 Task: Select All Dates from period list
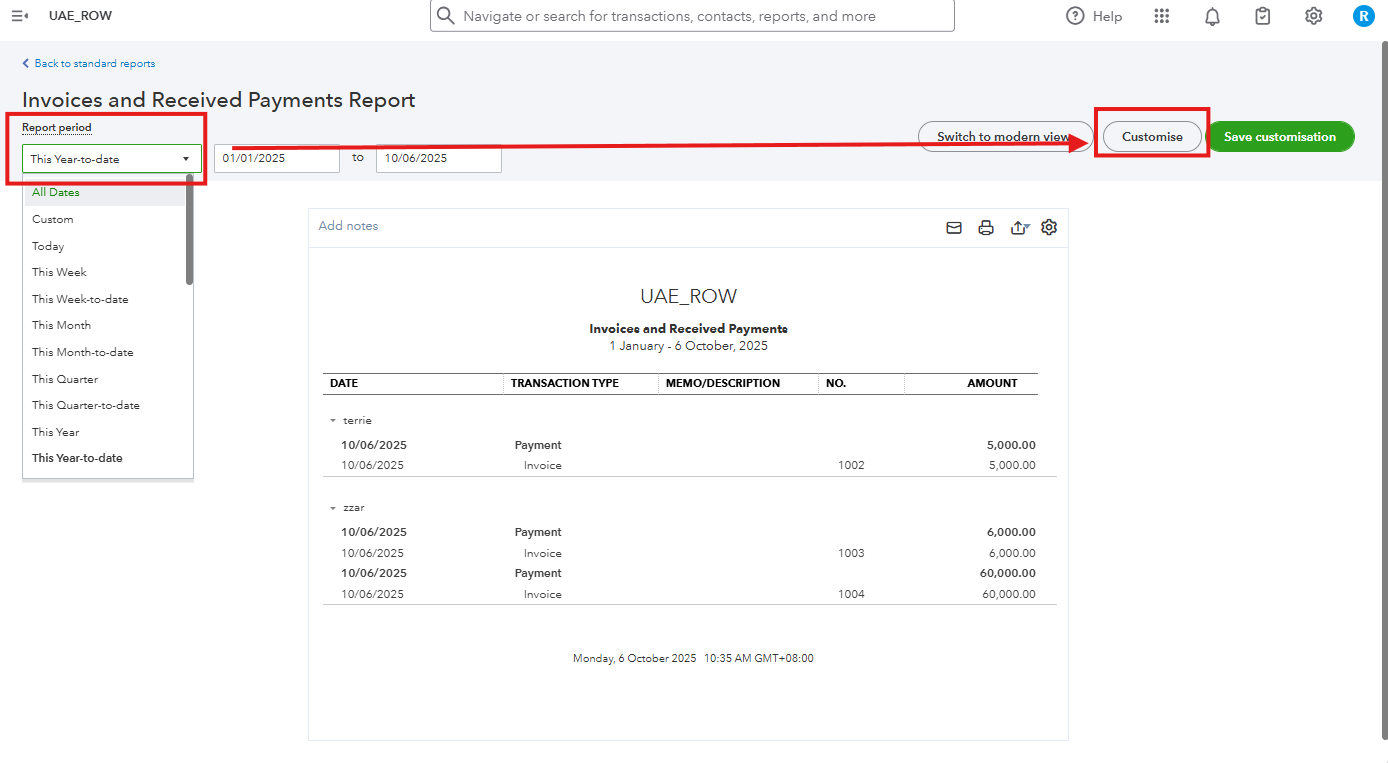tap(56, 192)
